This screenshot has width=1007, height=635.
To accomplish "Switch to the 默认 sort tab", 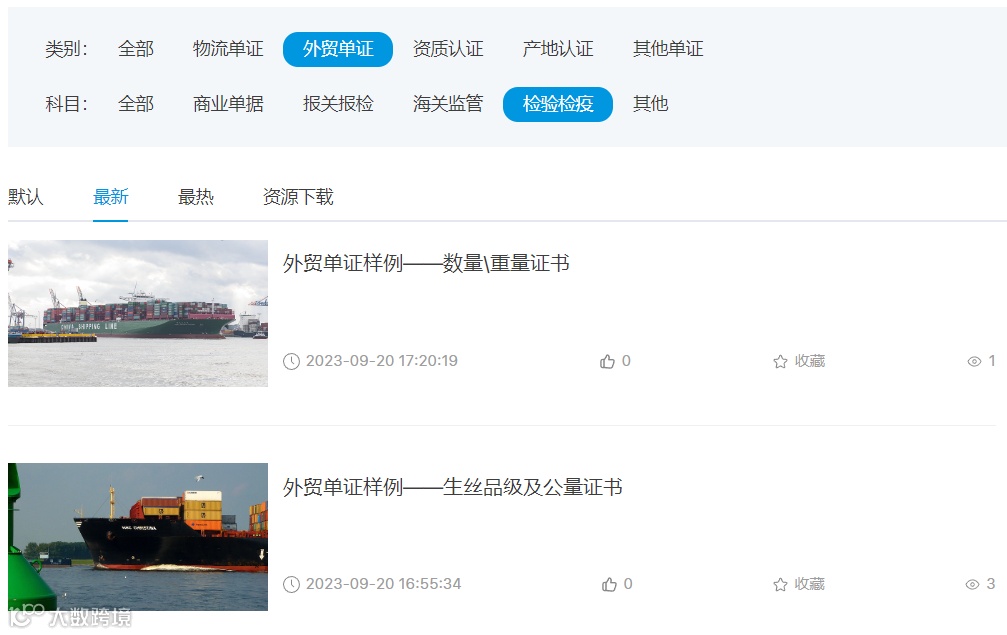I will pos(26,197).
